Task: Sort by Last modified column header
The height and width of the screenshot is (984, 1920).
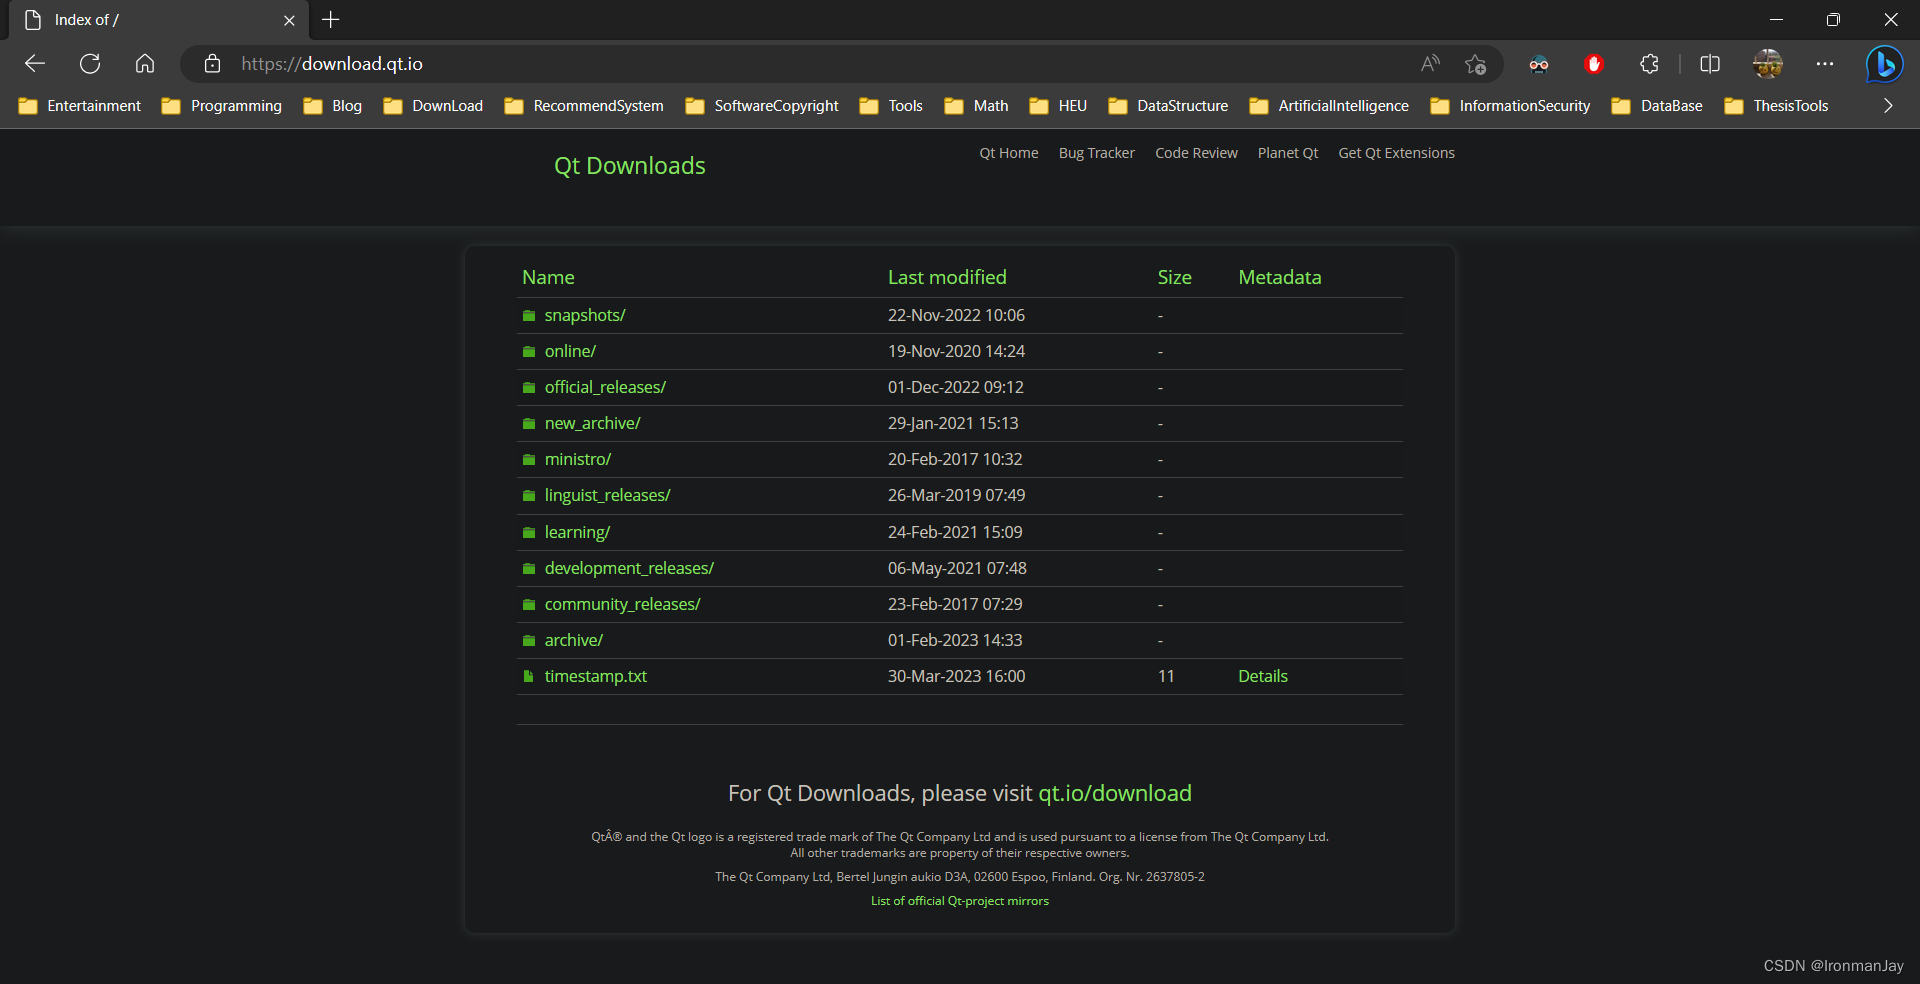Action: point(947,277)
